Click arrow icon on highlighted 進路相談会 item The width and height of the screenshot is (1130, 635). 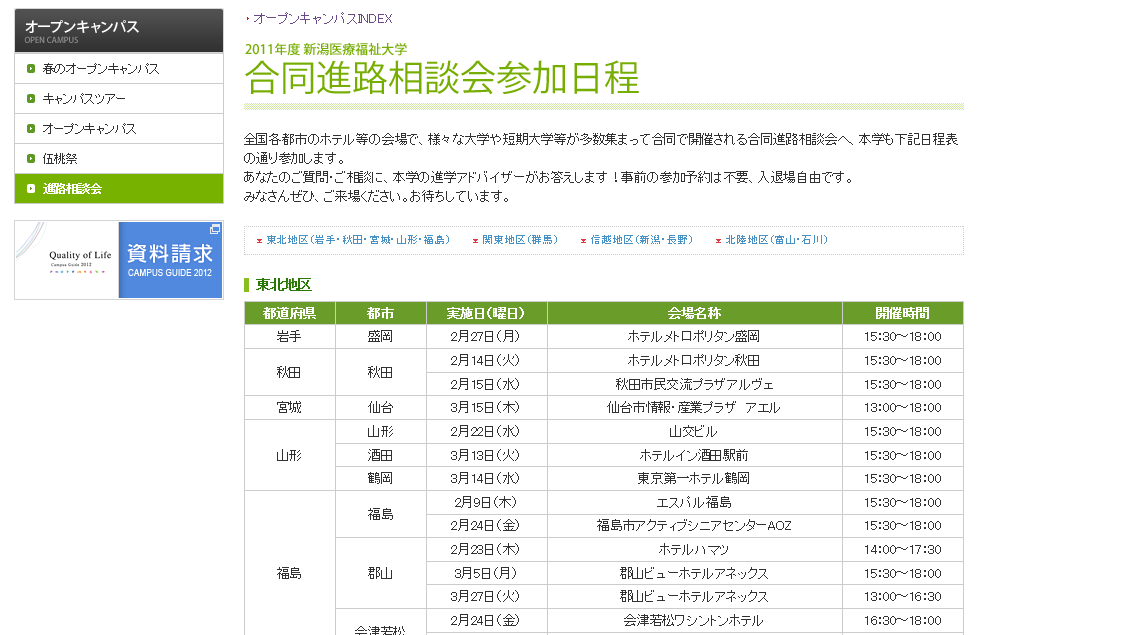pos(31,189)
